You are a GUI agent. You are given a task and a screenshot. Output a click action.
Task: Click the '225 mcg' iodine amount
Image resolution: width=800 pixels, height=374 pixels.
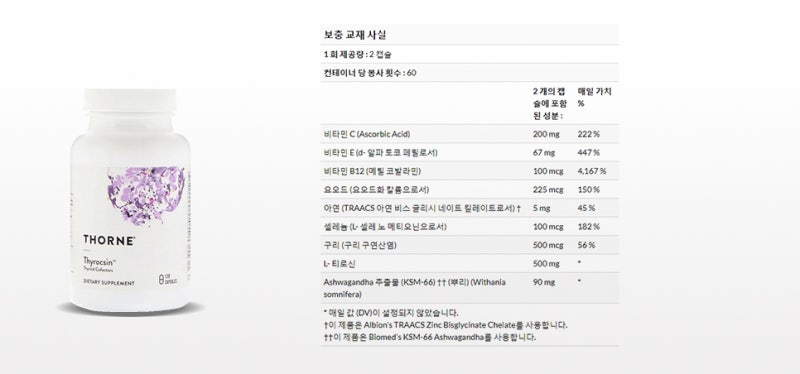548,190
